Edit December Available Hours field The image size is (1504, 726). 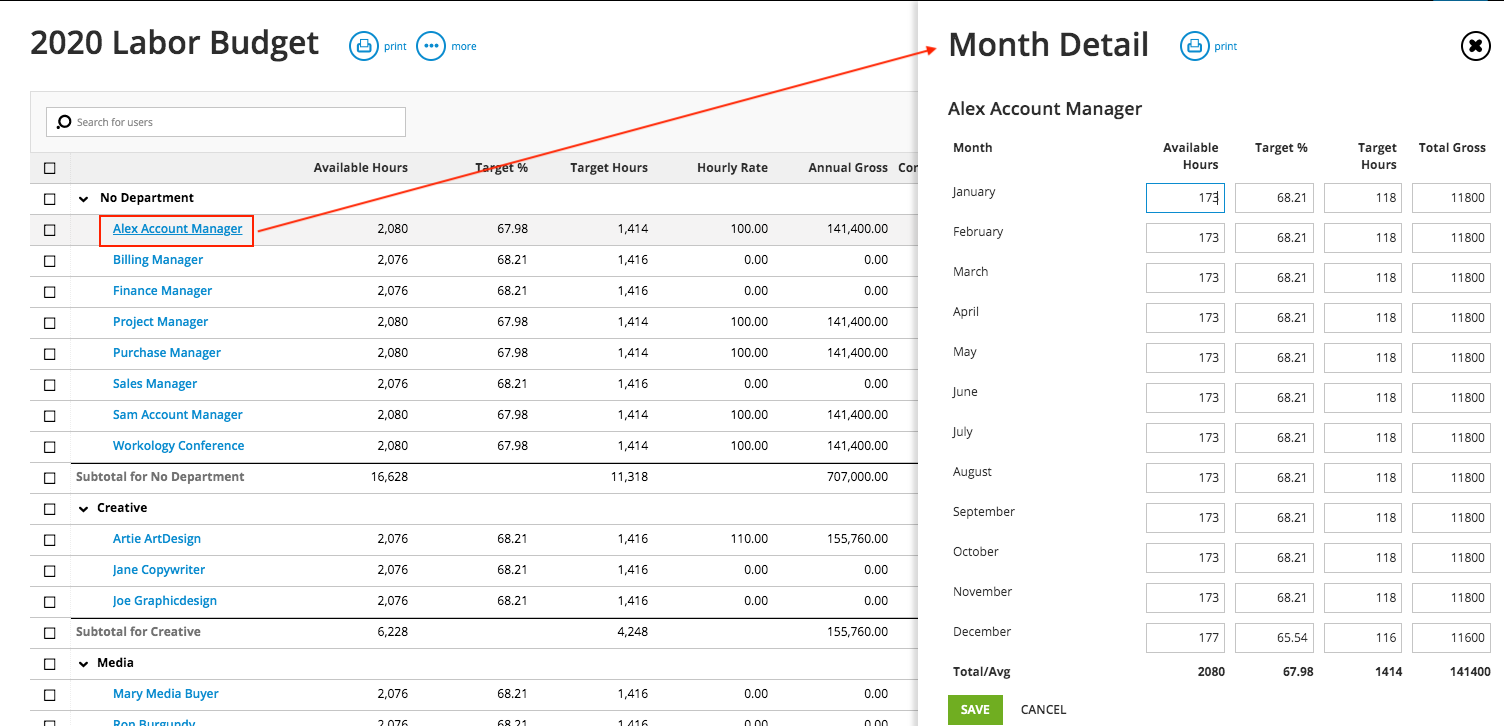[1185, 638]
